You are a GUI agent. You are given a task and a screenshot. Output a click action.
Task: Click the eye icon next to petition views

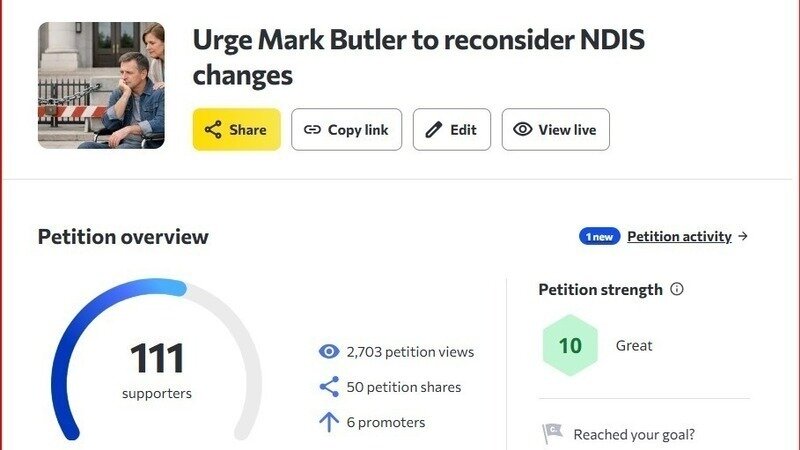tap(329, 352)
